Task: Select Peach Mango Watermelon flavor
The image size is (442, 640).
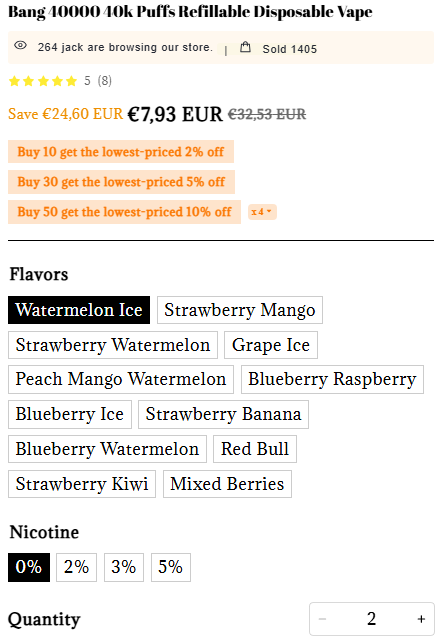Action: pos(121,380)
